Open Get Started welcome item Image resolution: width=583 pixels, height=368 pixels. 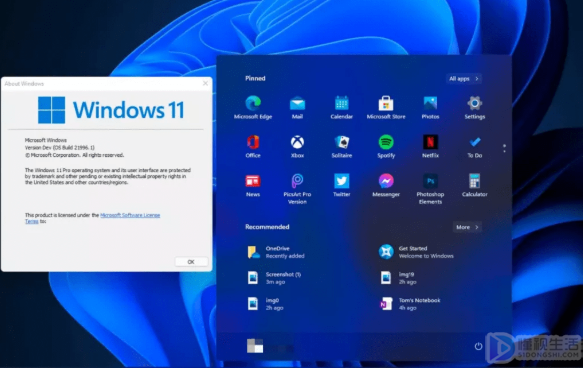[416, 252]
